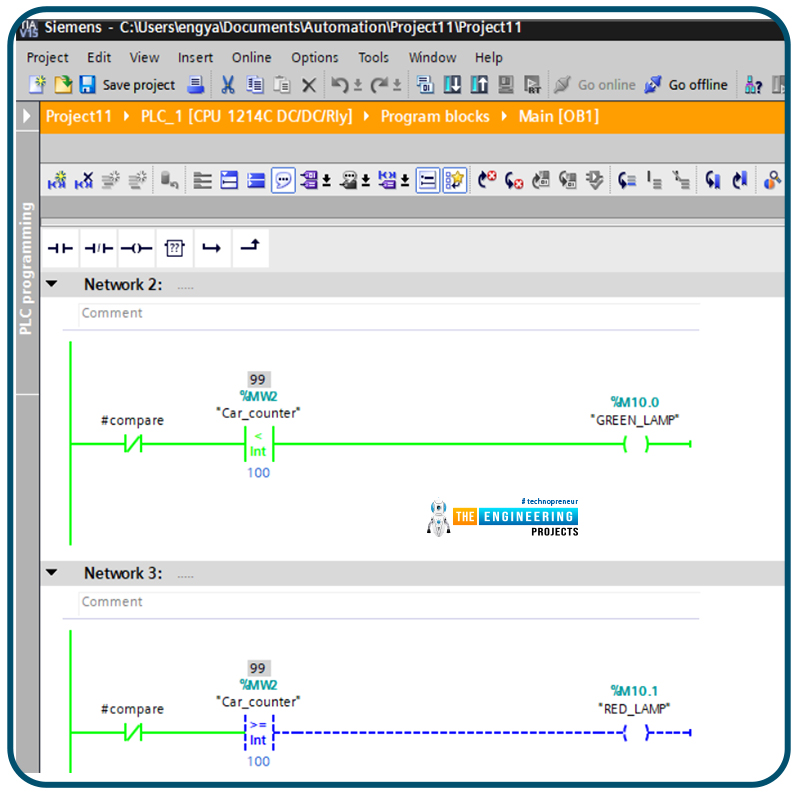
Task: Click the Accessible devices icon
Action: [x=753, y=85]
